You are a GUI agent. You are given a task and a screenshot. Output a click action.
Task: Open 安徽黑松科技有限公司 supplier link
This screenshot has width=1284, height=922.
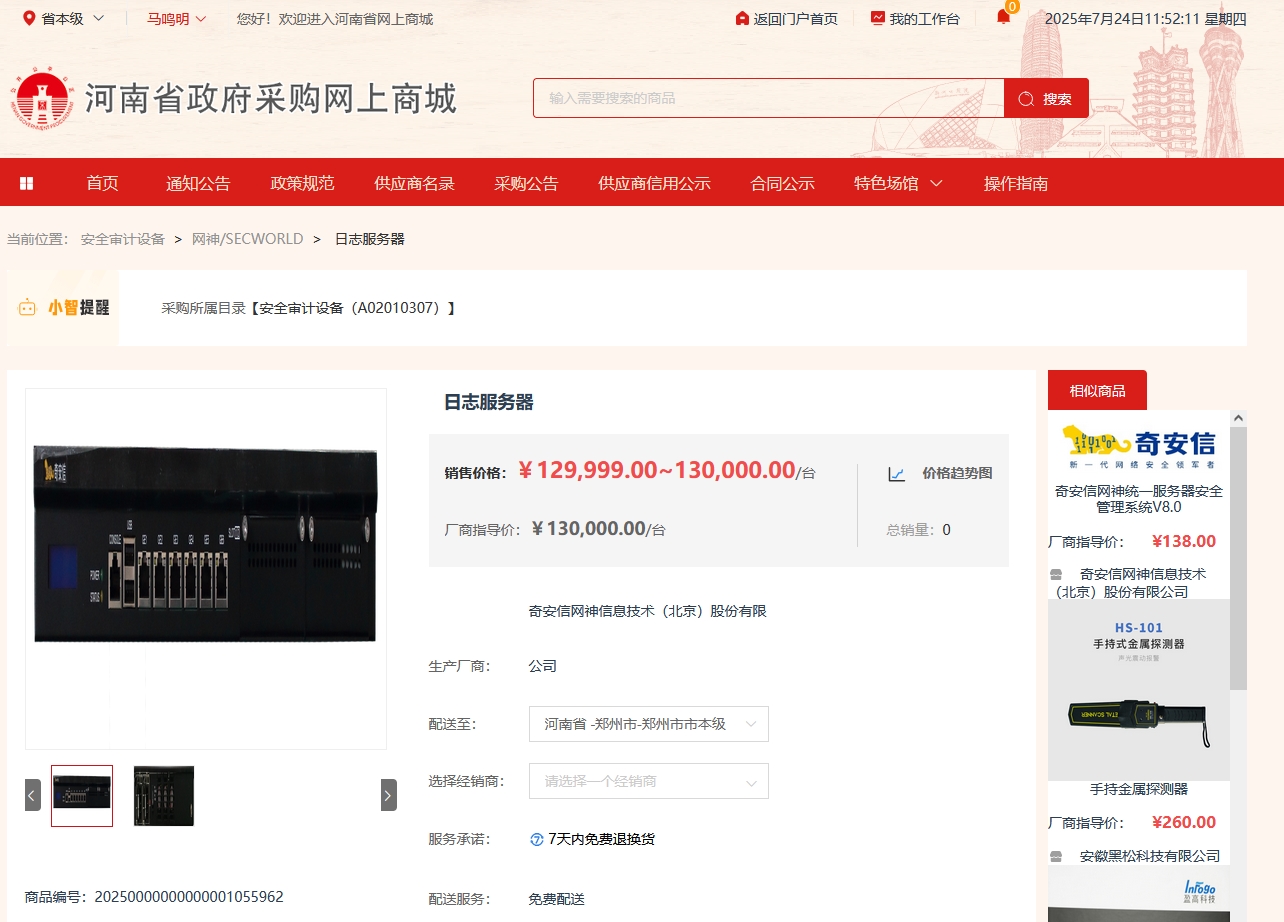(1150, 856)
